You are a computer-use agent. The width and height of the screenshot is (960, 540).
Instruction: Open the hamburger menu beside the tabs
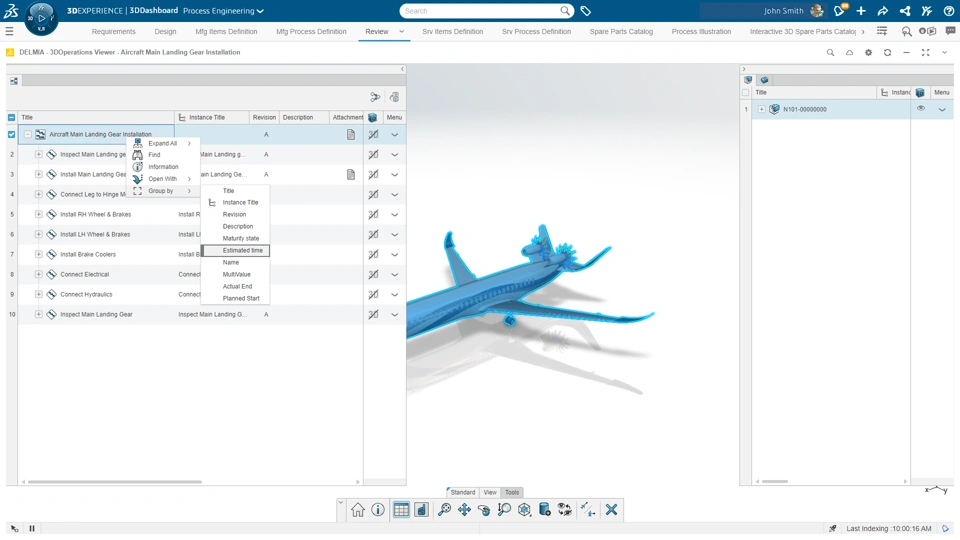pos(9,31)
